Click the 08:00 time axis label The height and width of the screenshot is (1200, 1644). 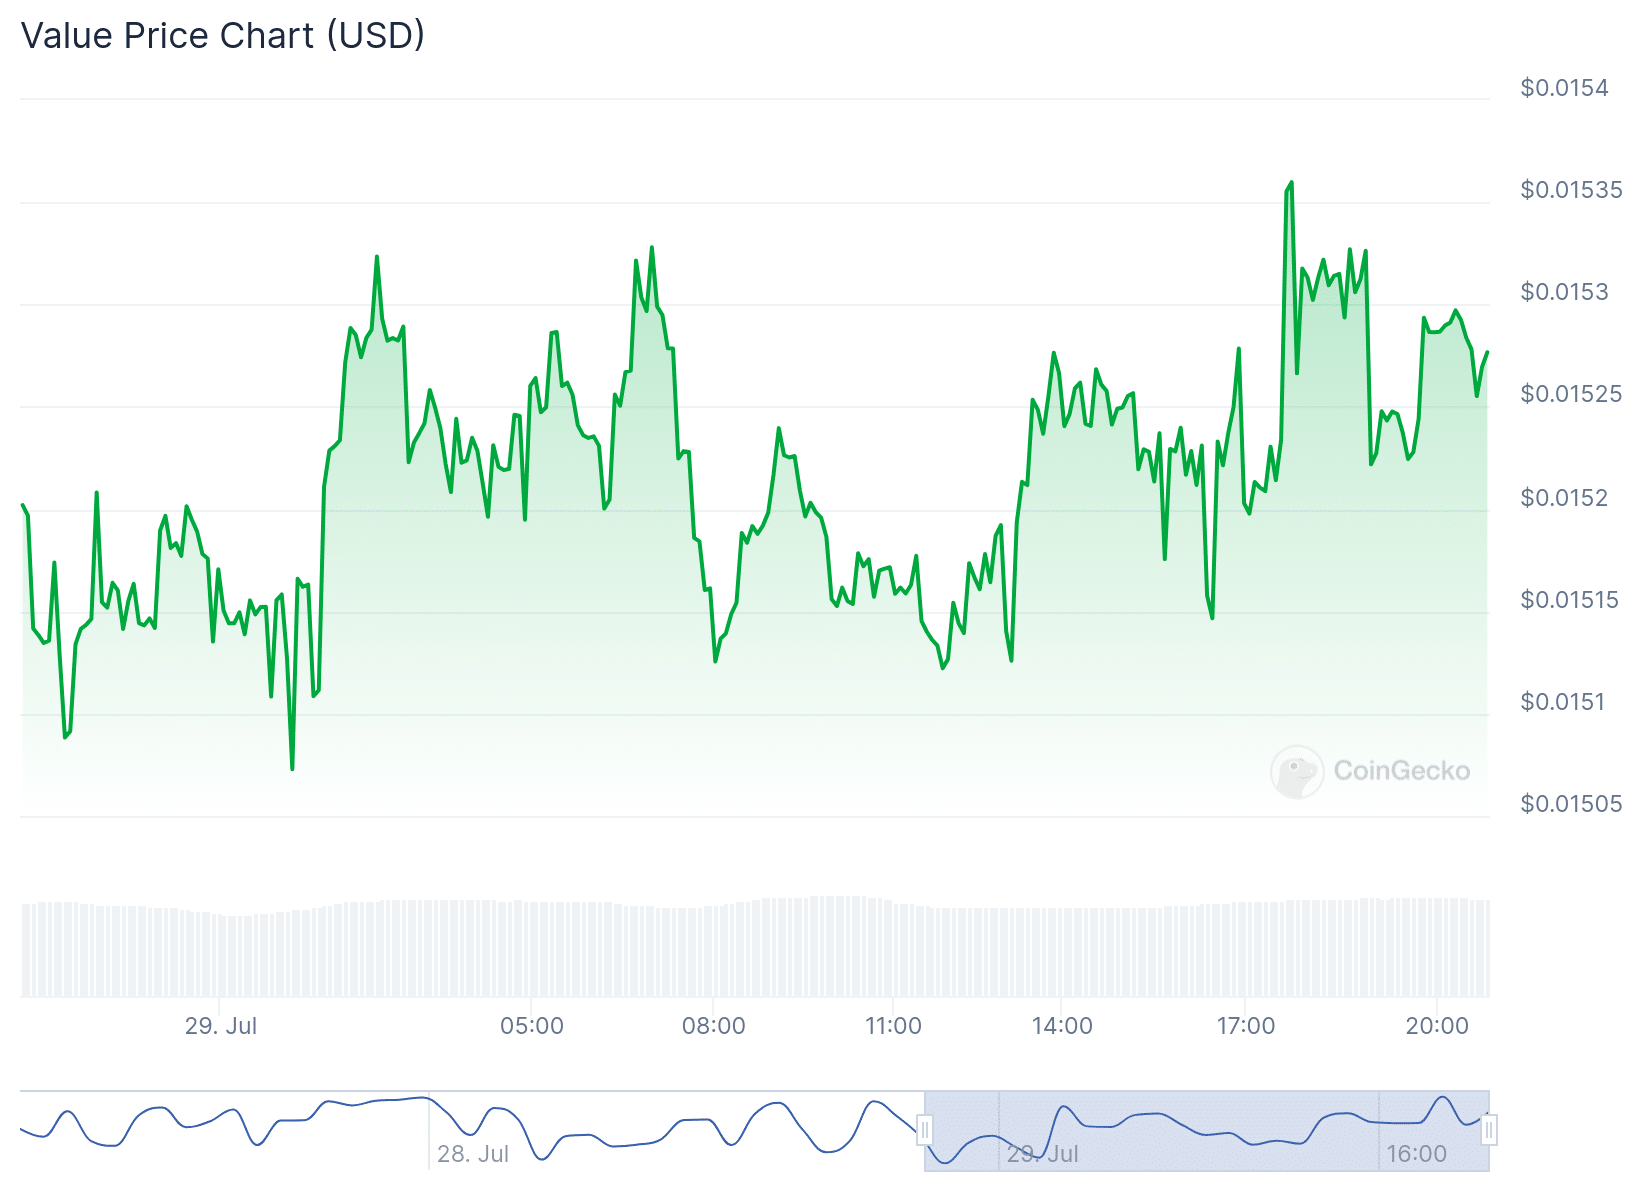713,1026
